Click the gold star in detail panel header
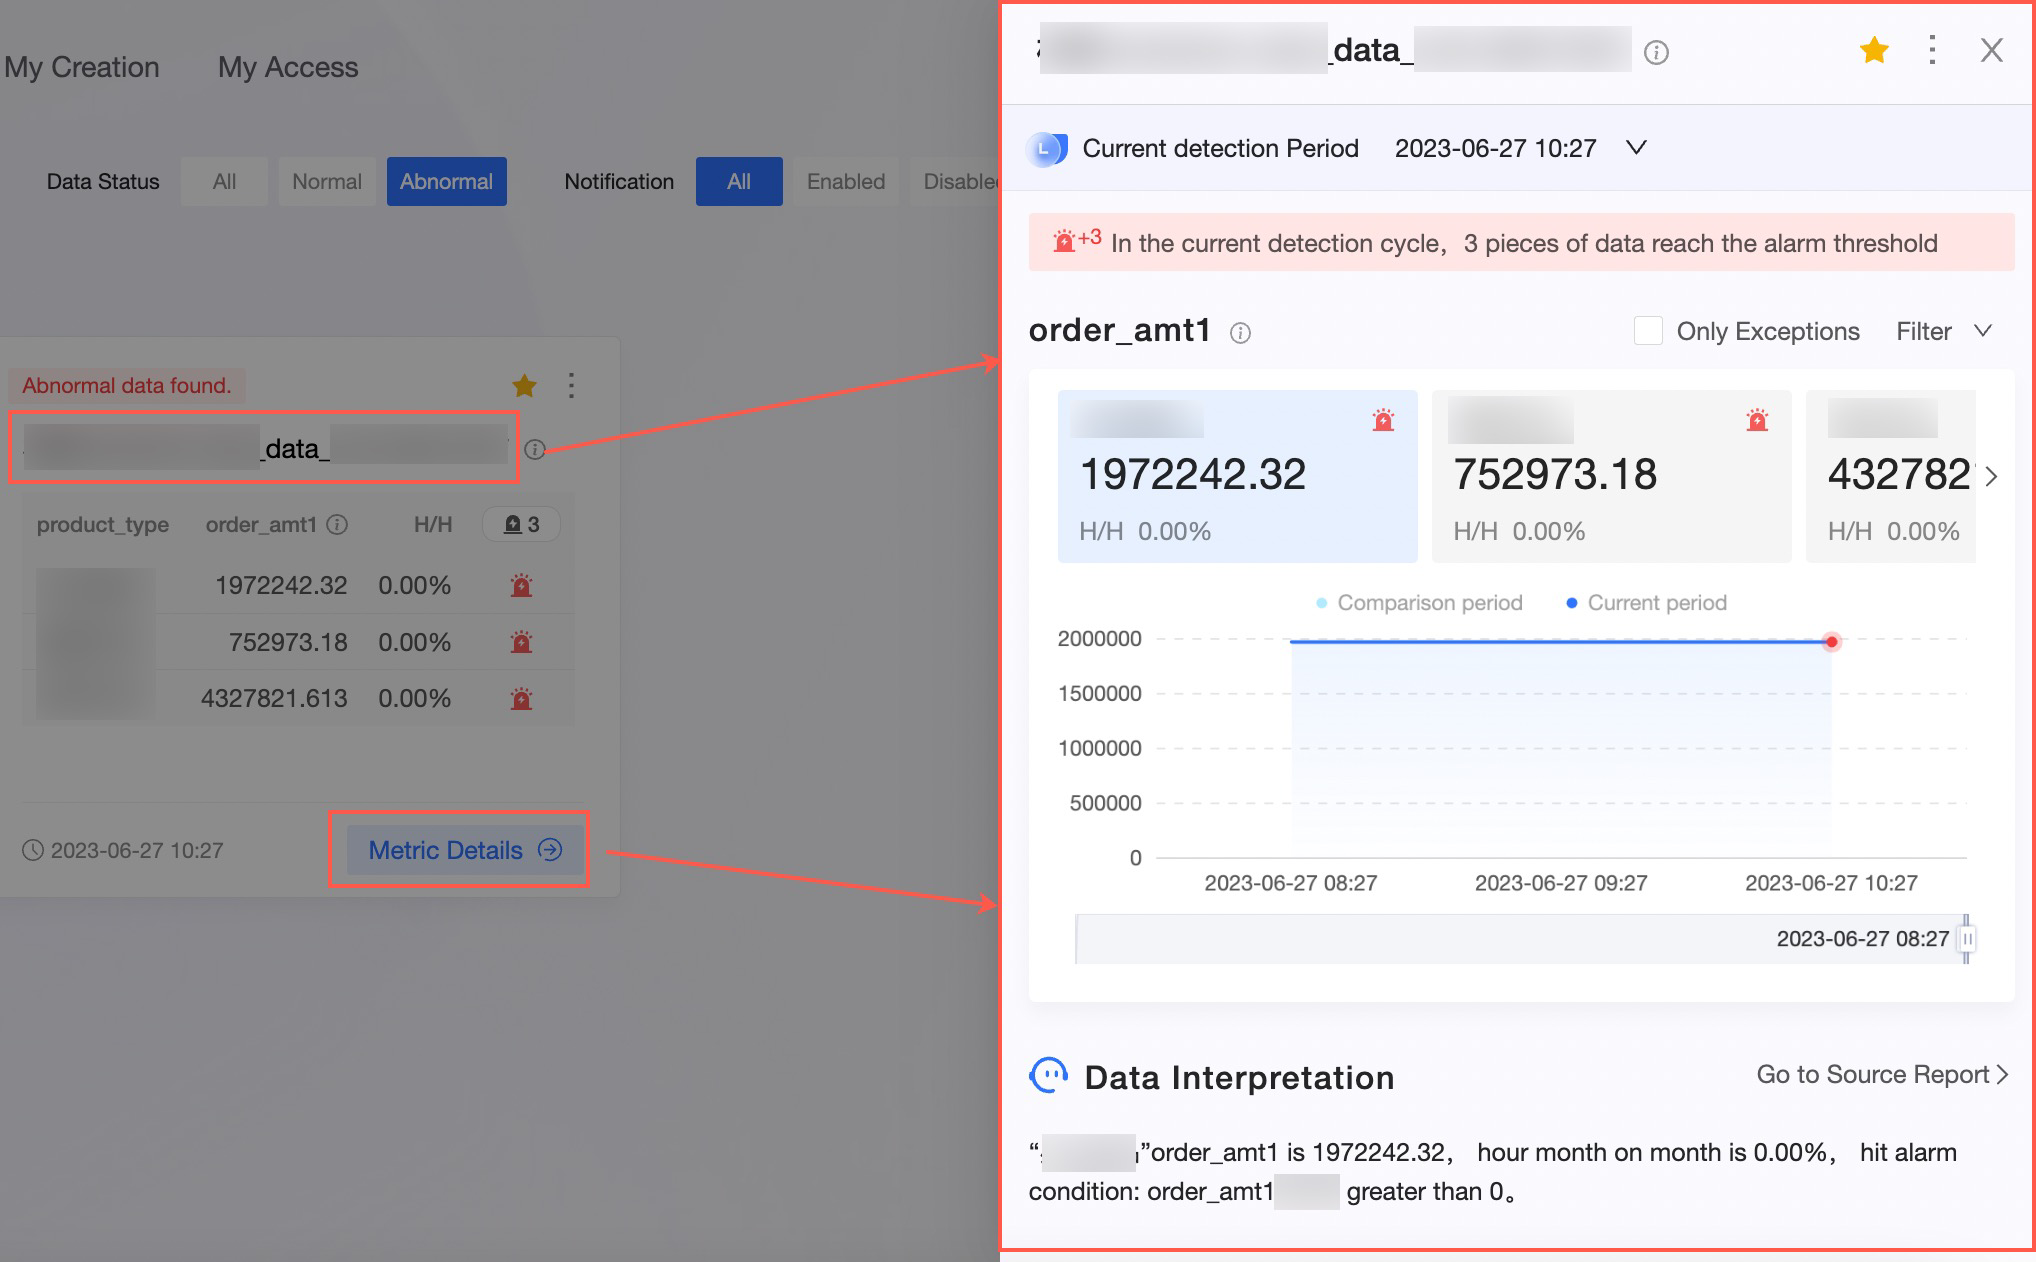 1874,50
